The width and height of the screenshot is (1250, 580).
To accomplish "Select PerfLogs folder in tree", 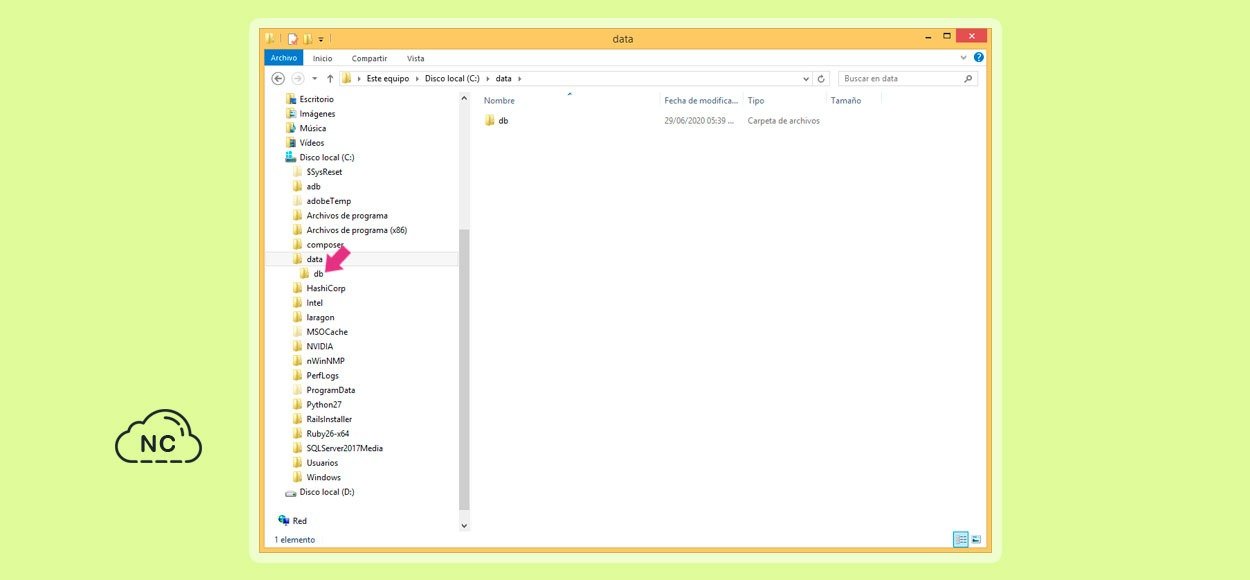I will (x=322, y=376).
